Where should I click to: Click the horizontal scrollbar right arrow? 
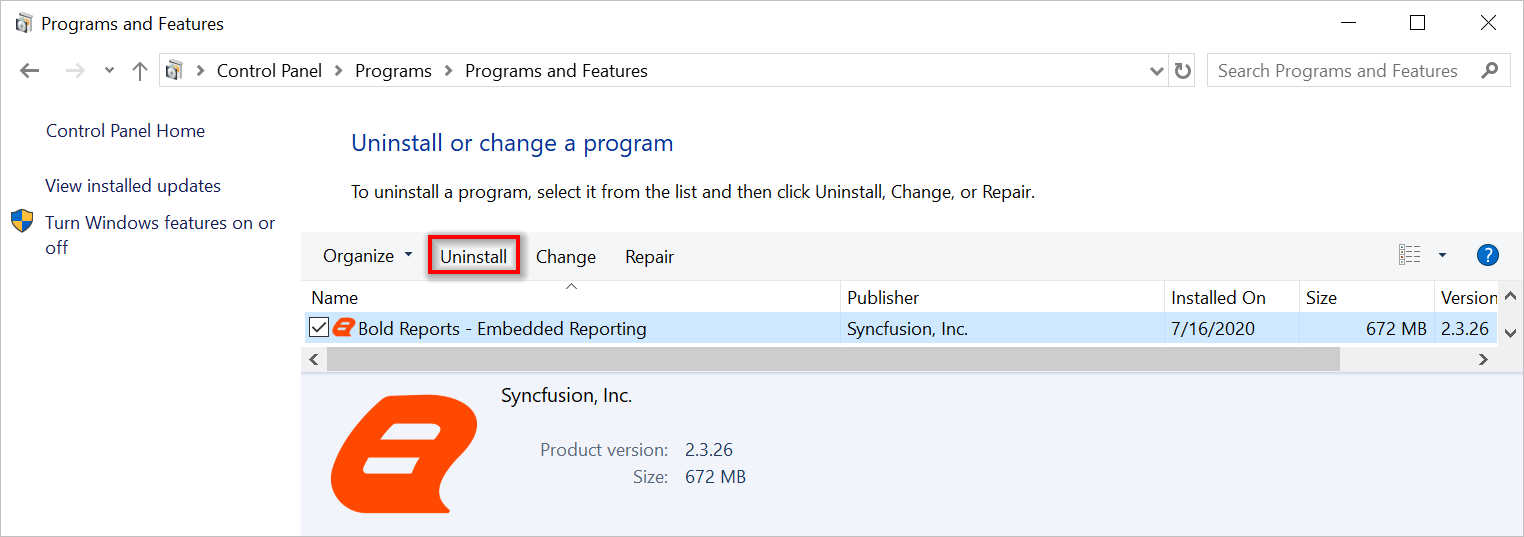[x=1484, y=359]
